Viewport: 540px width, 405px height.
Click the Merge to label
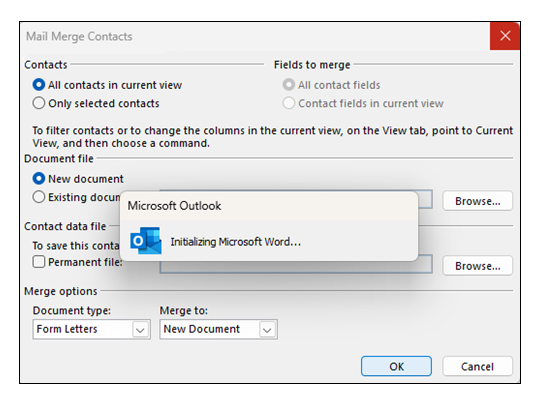pyautogui.click(x=184, y=311)
